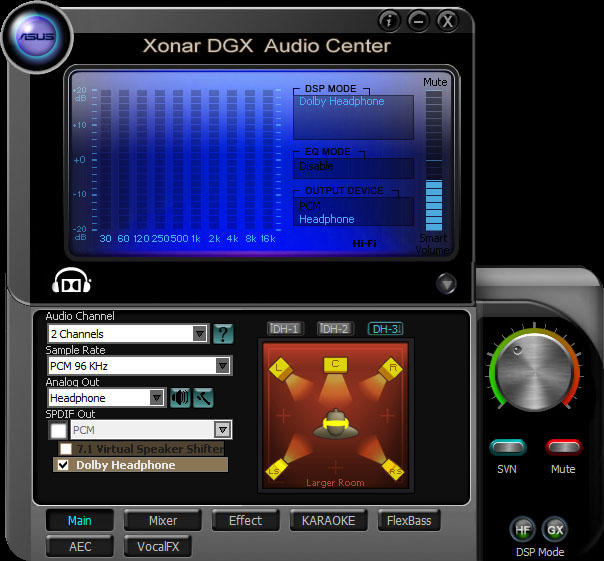The width and height of the screenshot is (604, 561).
Task: Select the DH-3 room preset
Action: [x=386, y=329]
